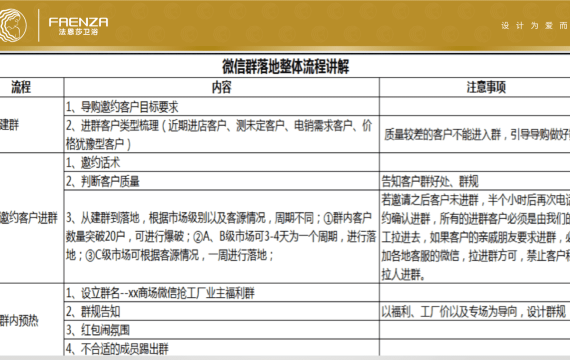Viewport: 570px width, 360px height.
Task: Click the FAENZA logo emblem
Action: coord(13,25)
